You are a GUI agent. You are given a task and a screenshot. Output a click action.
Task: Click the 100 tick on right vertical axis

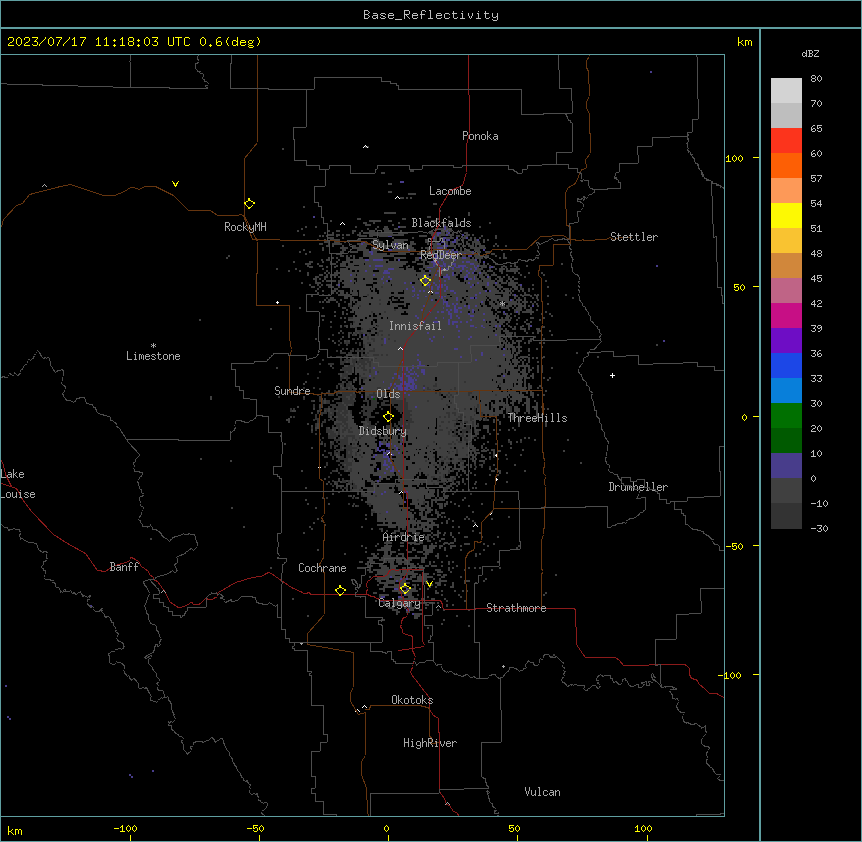pos(734,158)
